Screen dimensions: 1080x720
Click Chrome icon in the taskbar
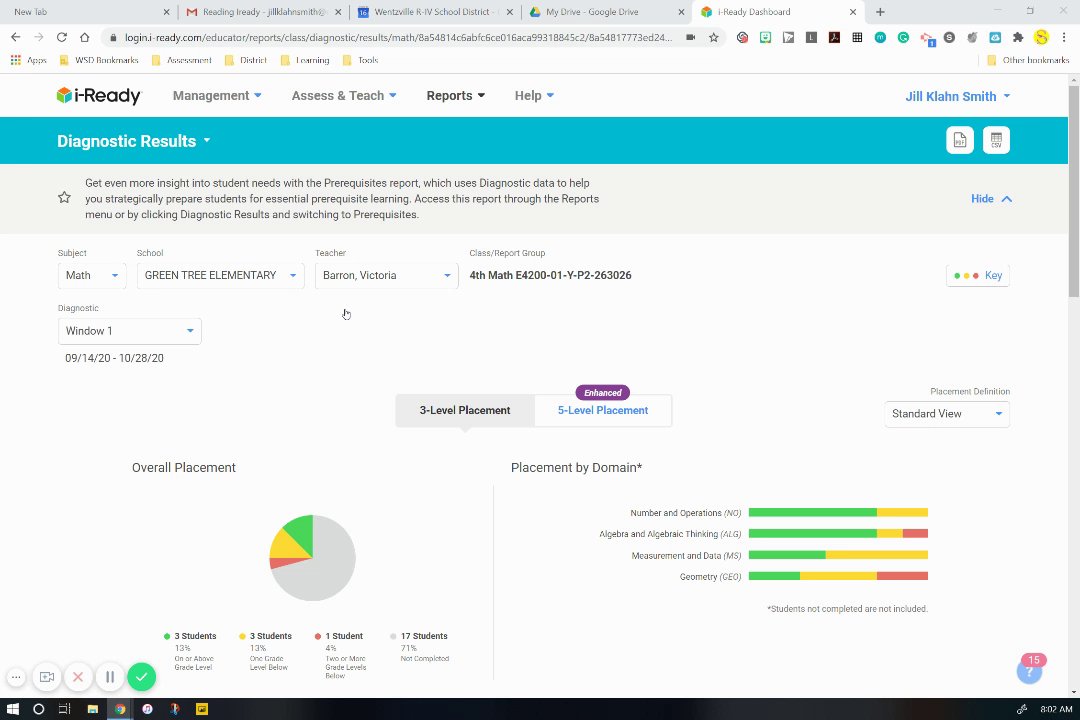coord(120,709)
